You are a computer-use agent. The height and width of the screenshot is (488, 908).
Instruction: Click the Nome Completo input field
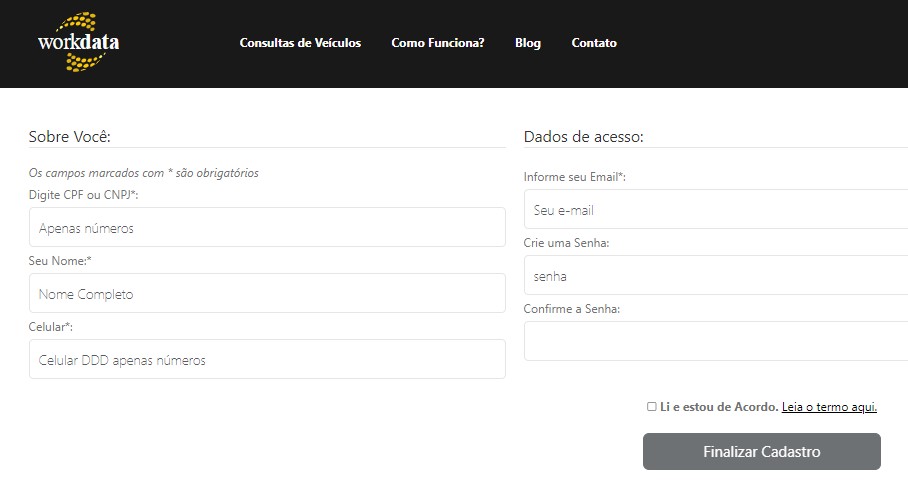(267, 293)
